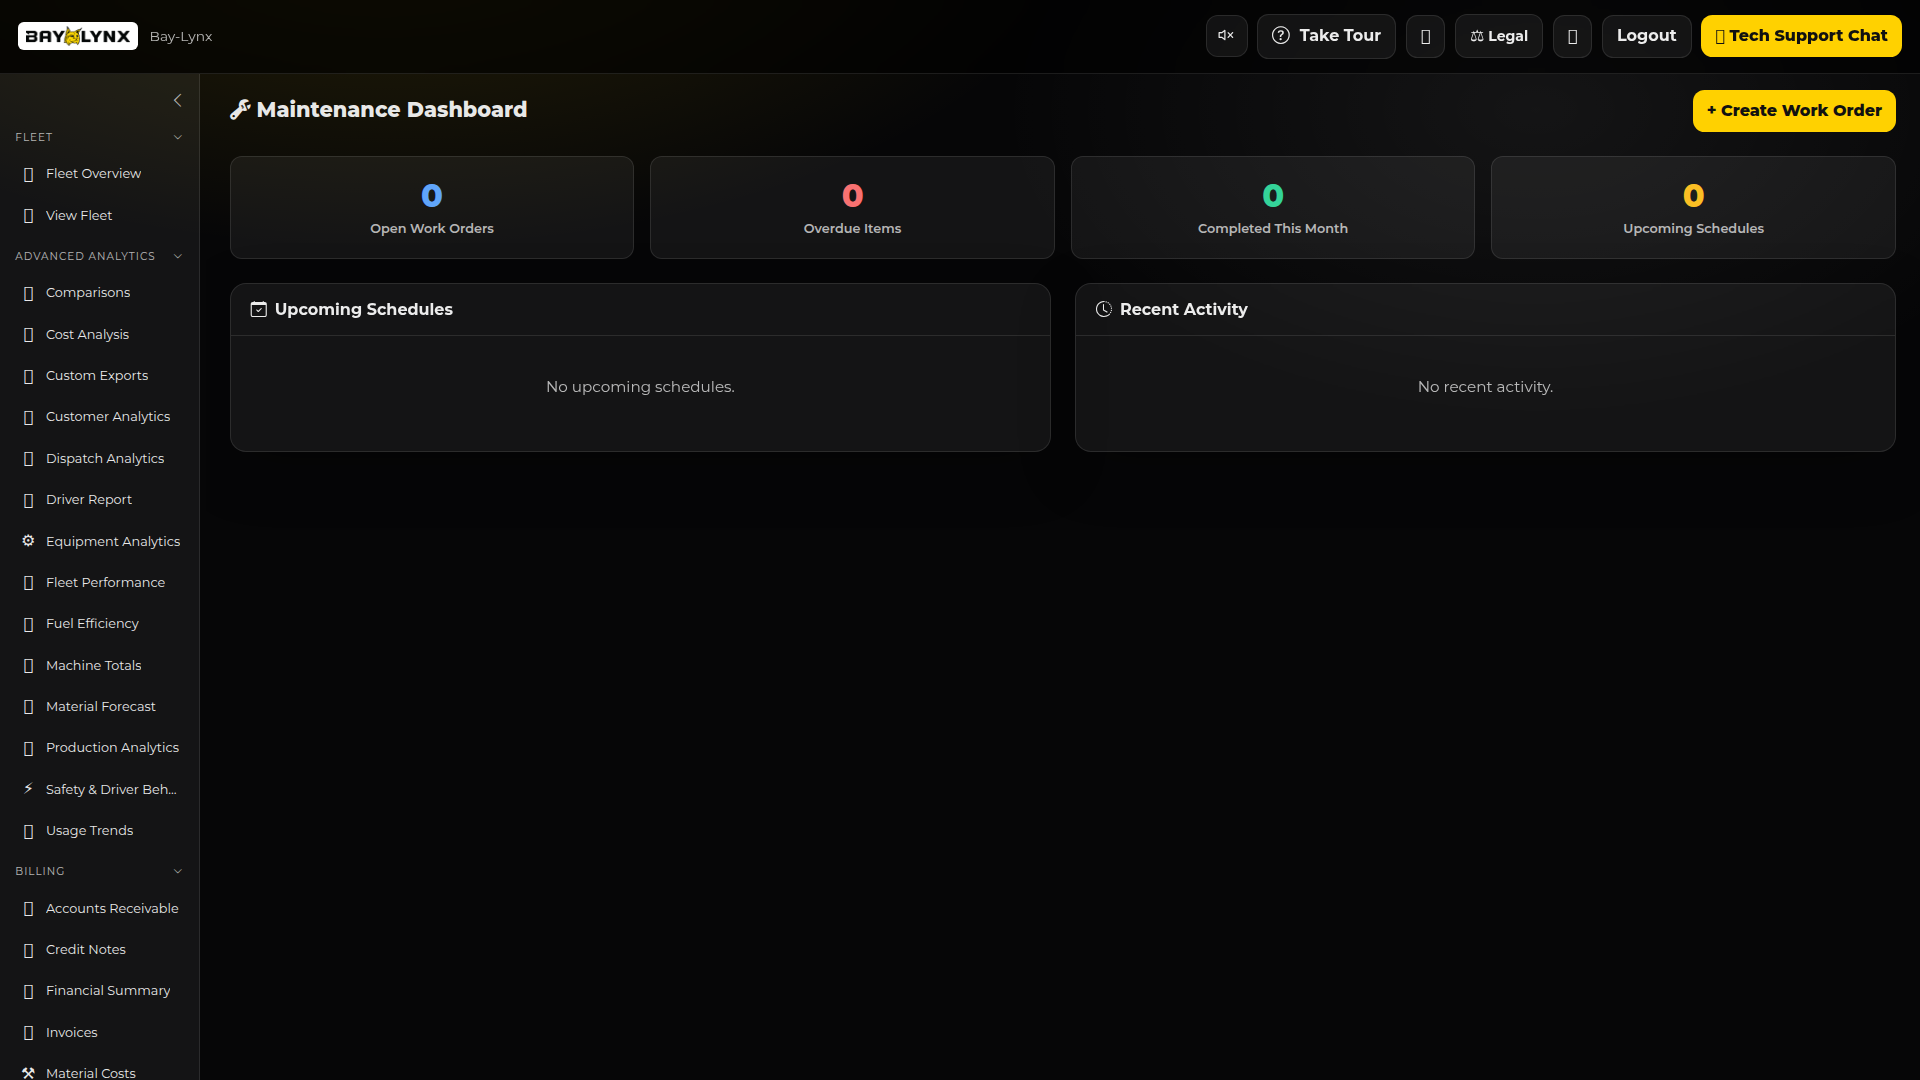1920x1080 pixels.
Task: Click the clock icon beside Recent Activity
Action: [1103, 309]
